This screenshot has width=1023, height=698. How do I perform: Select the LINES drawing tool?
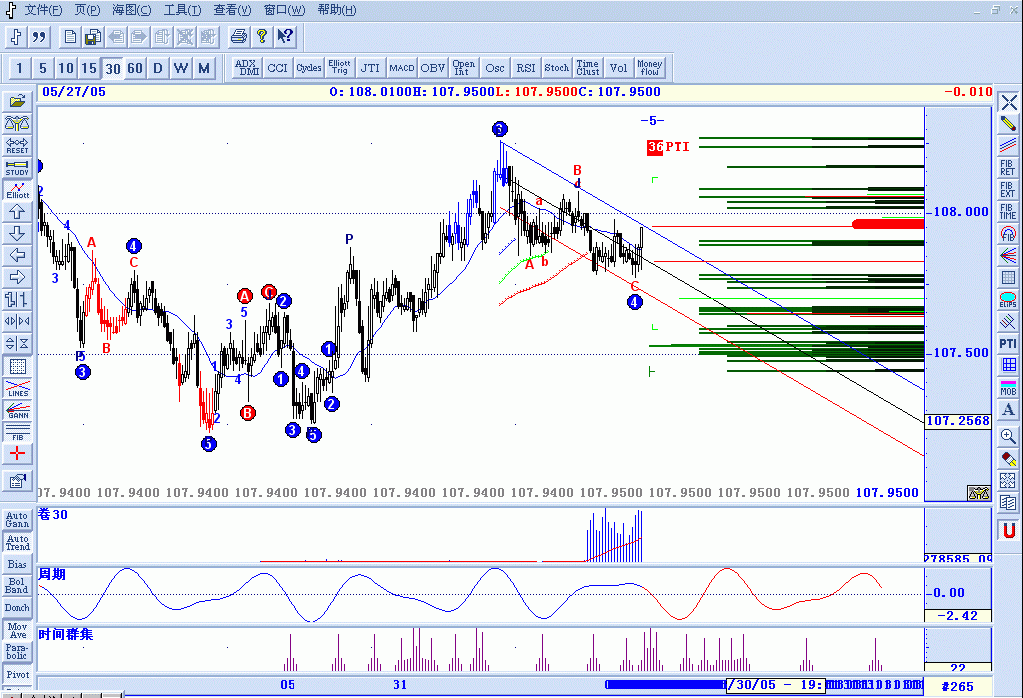(17, 388)
